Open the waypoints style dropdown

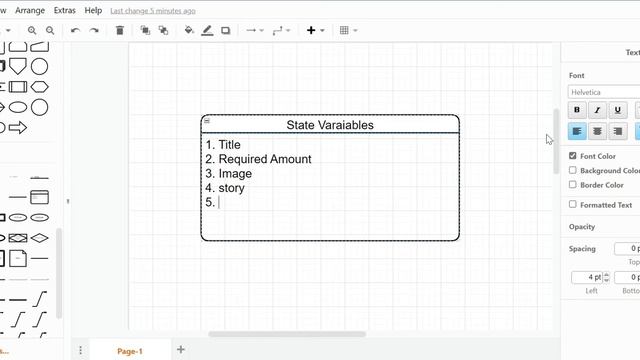click(281, 30)
